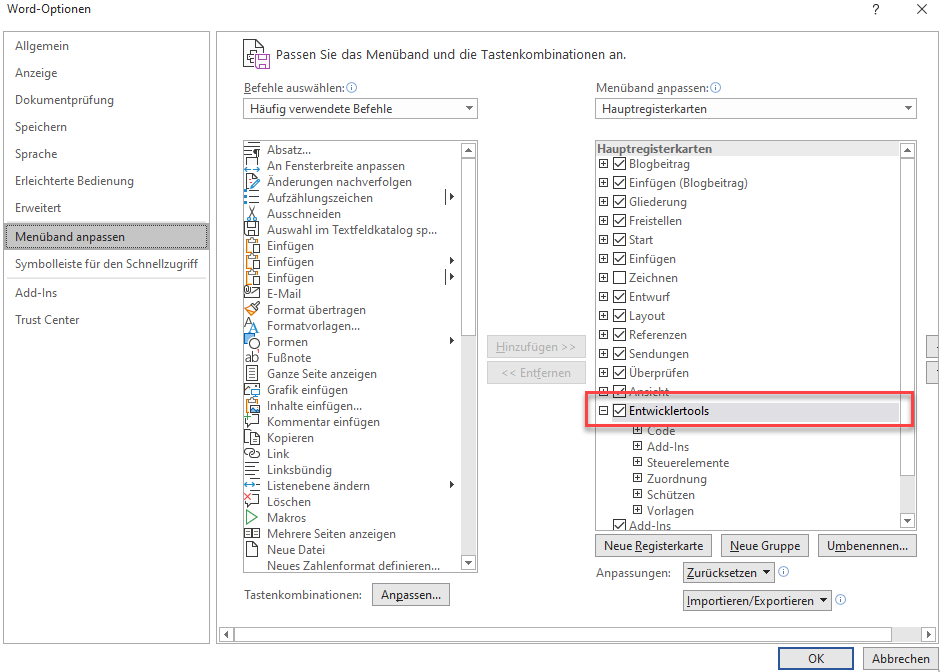Select the An Fensterbreite anpassen icon

point(252,166)
